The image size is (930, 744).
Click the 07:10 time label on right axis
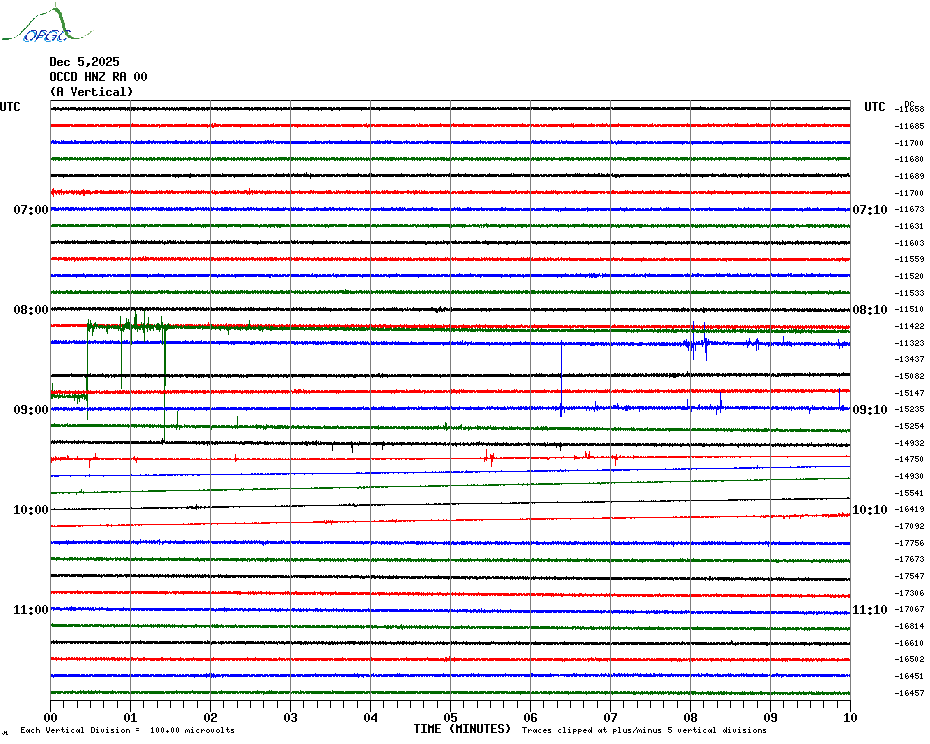click(x=869, y=210)
